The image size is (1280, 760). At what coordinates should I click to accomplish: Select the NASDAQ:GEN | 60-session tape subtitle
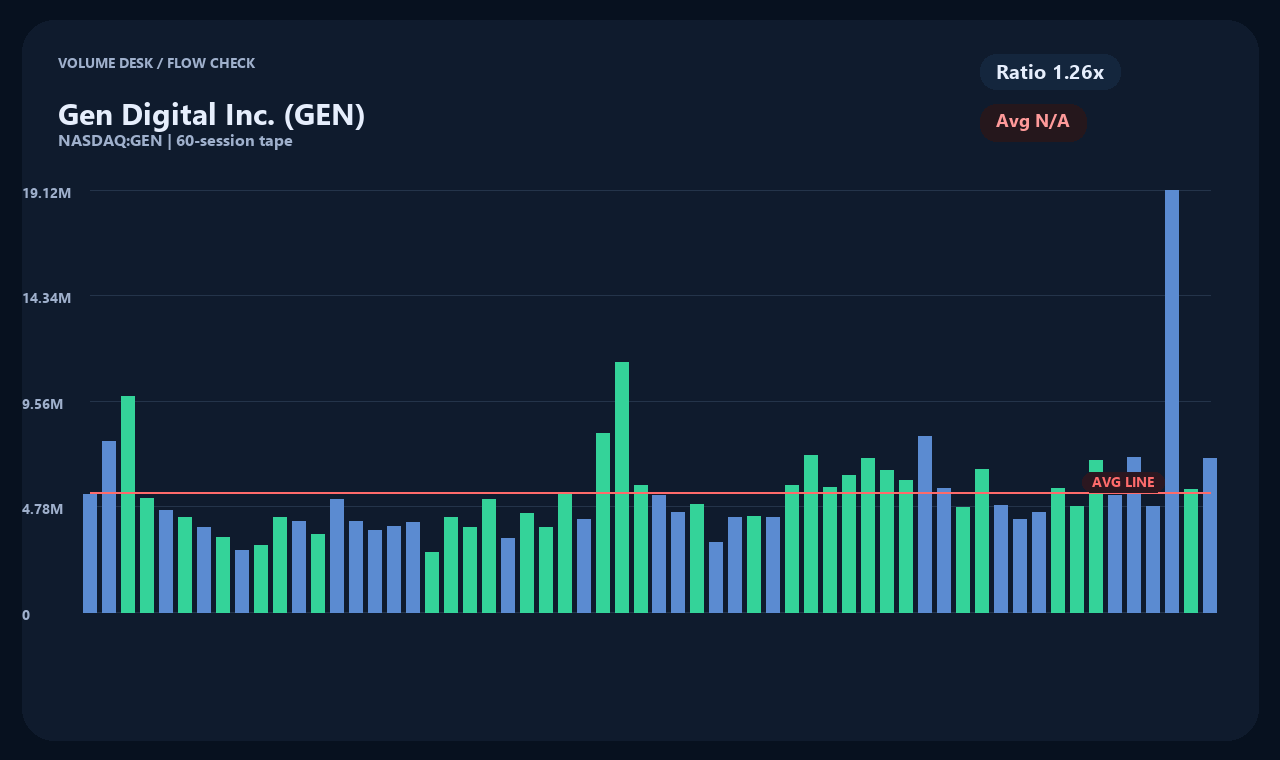coord(175,141)
